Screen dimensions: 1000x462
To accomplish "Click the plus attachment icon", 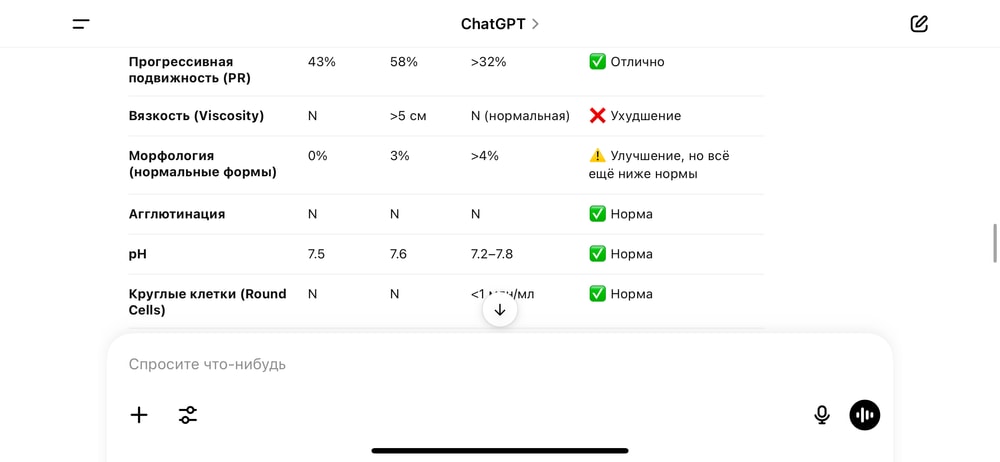I will pyautogui.click(x=139, y=415).
